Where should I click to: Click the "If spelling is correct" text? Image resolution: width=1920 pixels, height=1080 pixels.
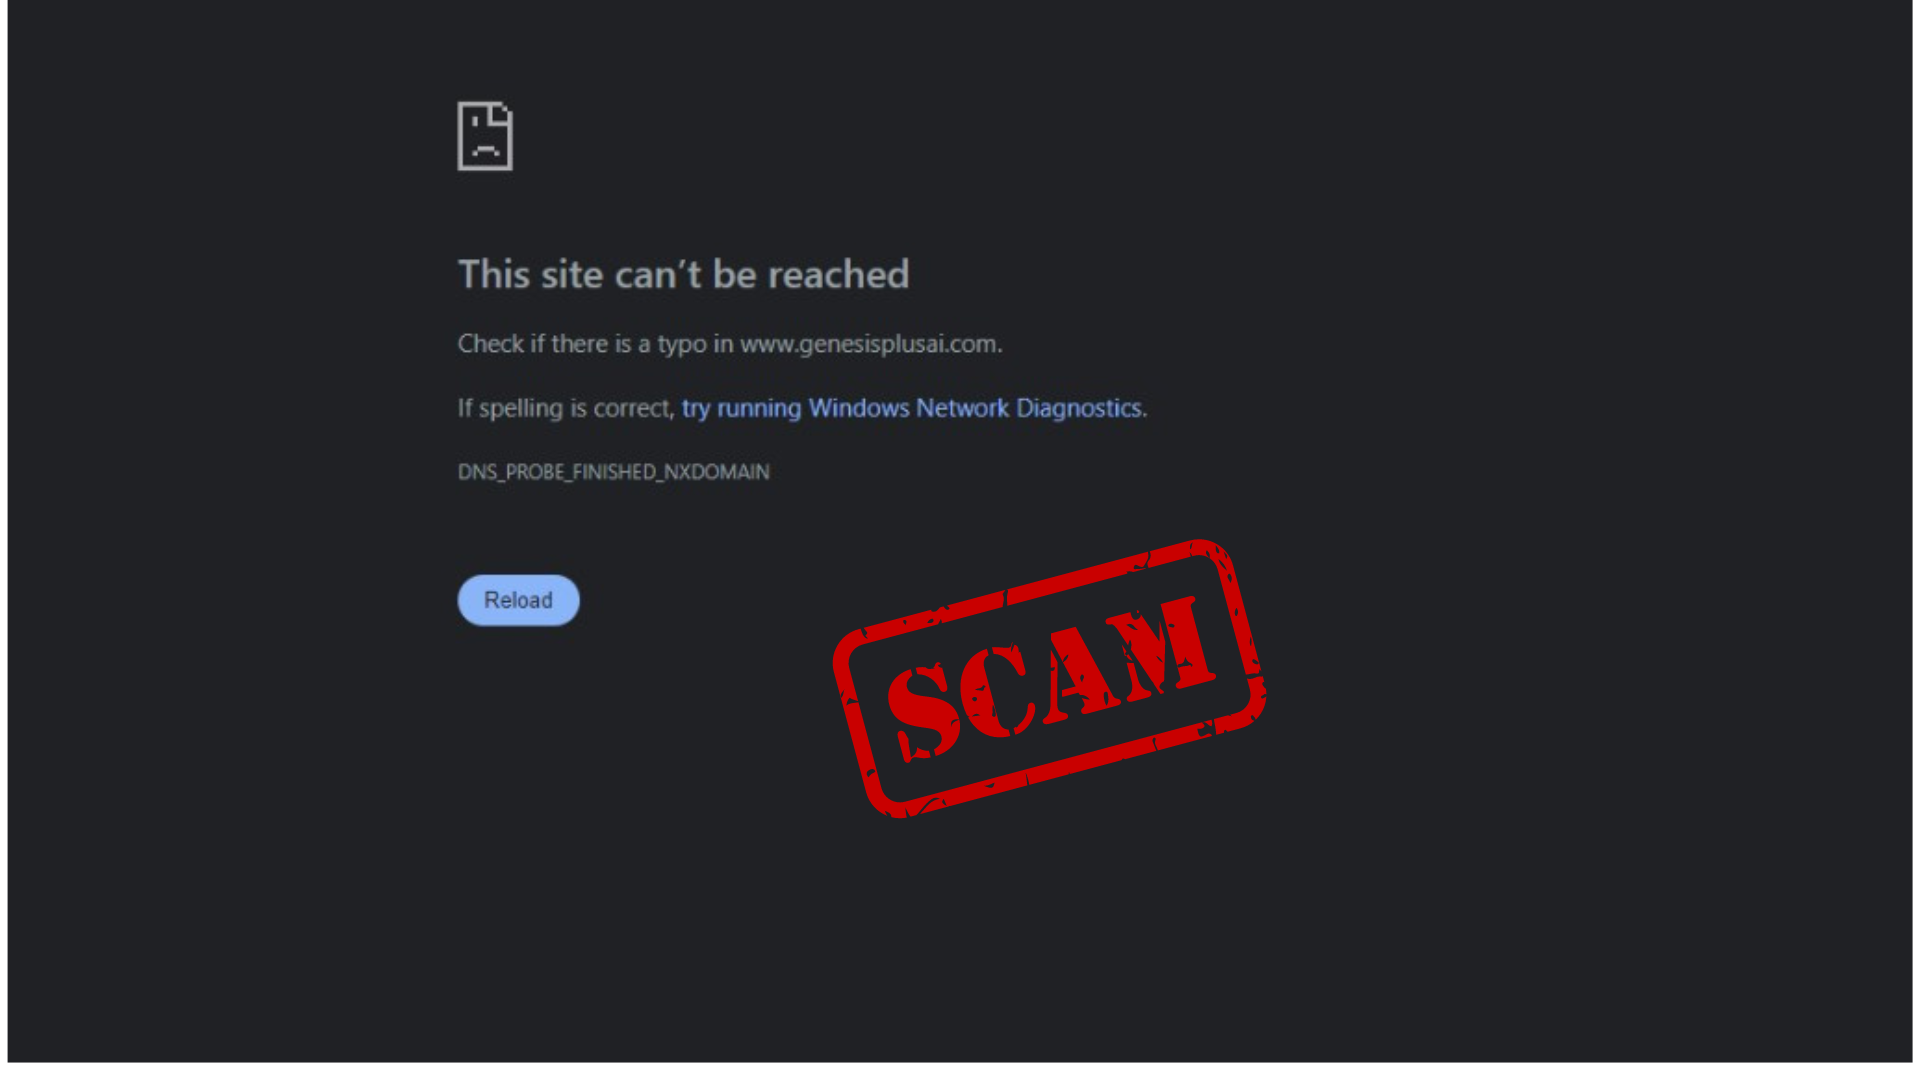pos(565,408)
